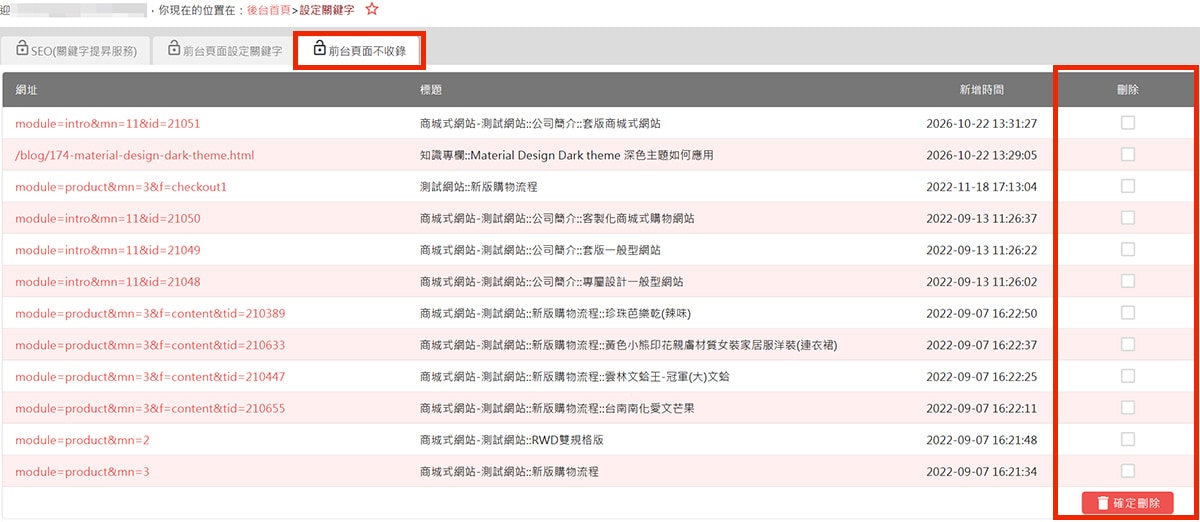Click the star favorite icon in breadcrumb
1200x522 pixels.
pos(372,9)
